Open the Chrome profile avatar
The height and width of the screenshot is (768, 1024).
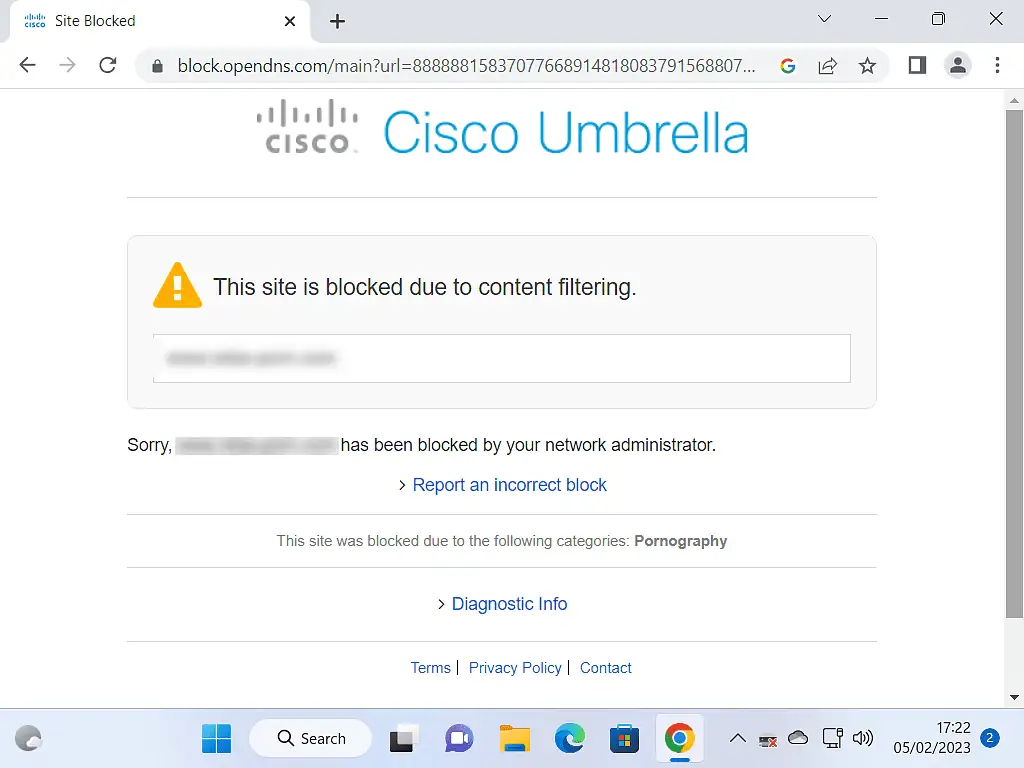click(x=957, y=66)
